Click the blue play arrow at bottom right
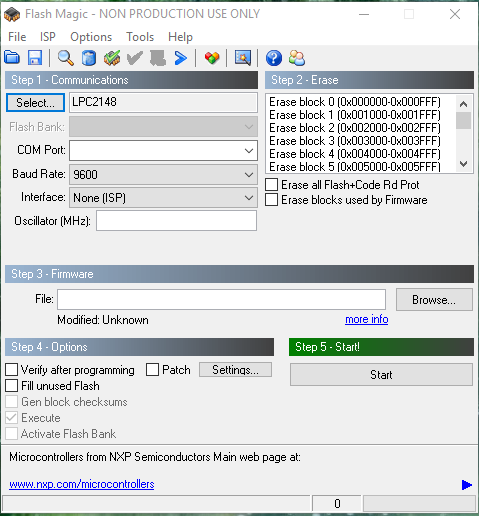Viewport: 479px width, 516px height. click(x=467, y=485)
